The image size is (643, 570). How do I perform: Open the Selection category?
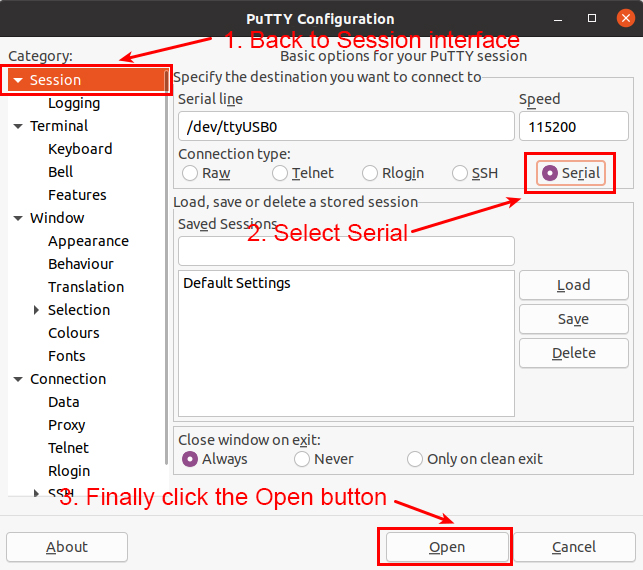tap(79, 310)
